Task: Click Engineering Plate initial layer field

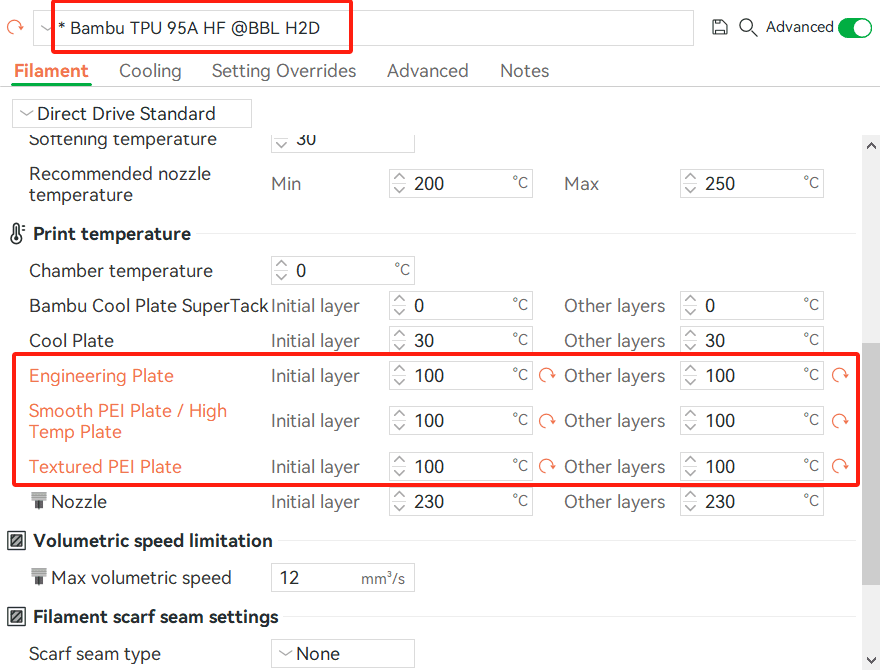Action: pyautogui.click(x=461, y=375)
